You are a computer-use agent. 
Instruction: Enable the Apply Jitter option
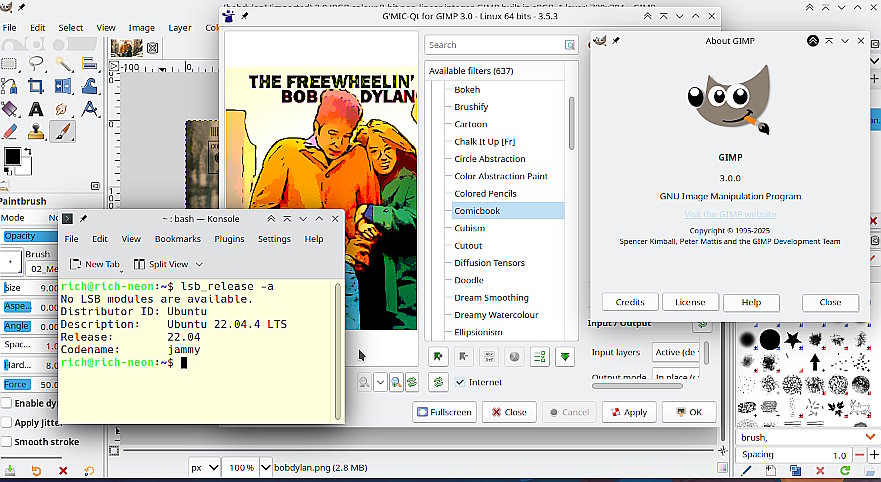pos(8,422)
